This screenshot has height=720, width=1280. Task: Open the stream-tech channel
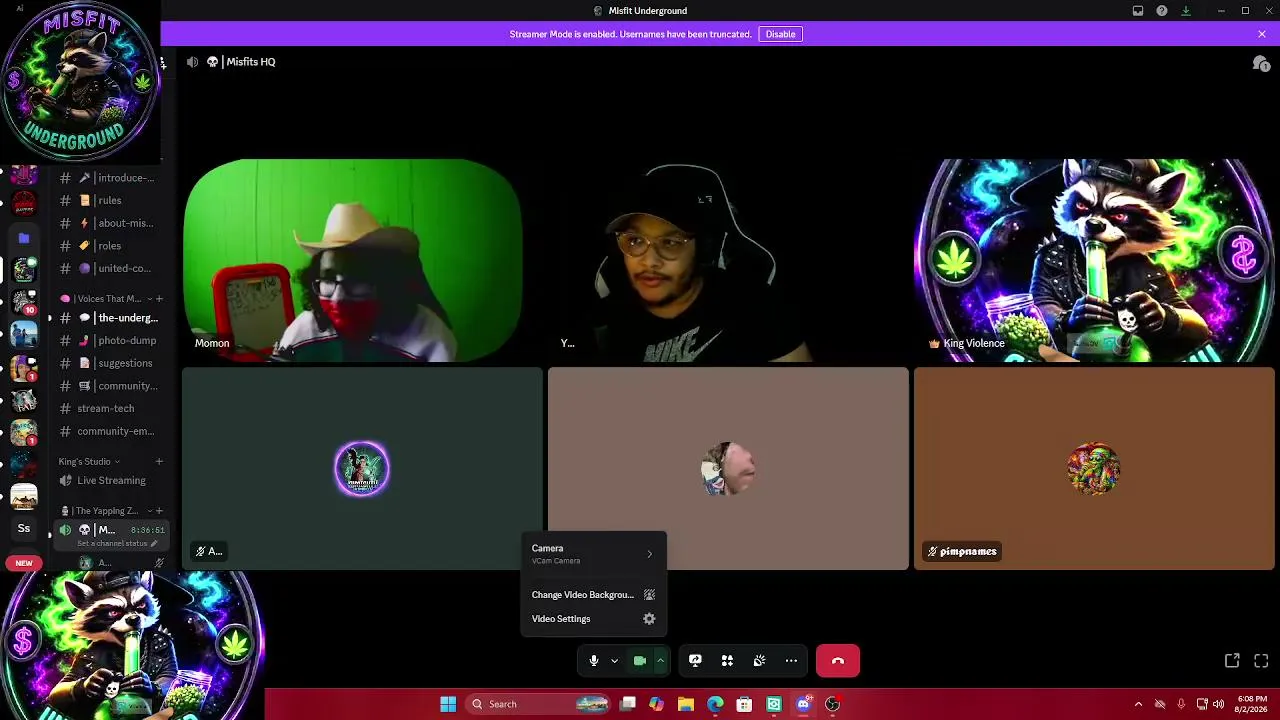coord(110,408)
